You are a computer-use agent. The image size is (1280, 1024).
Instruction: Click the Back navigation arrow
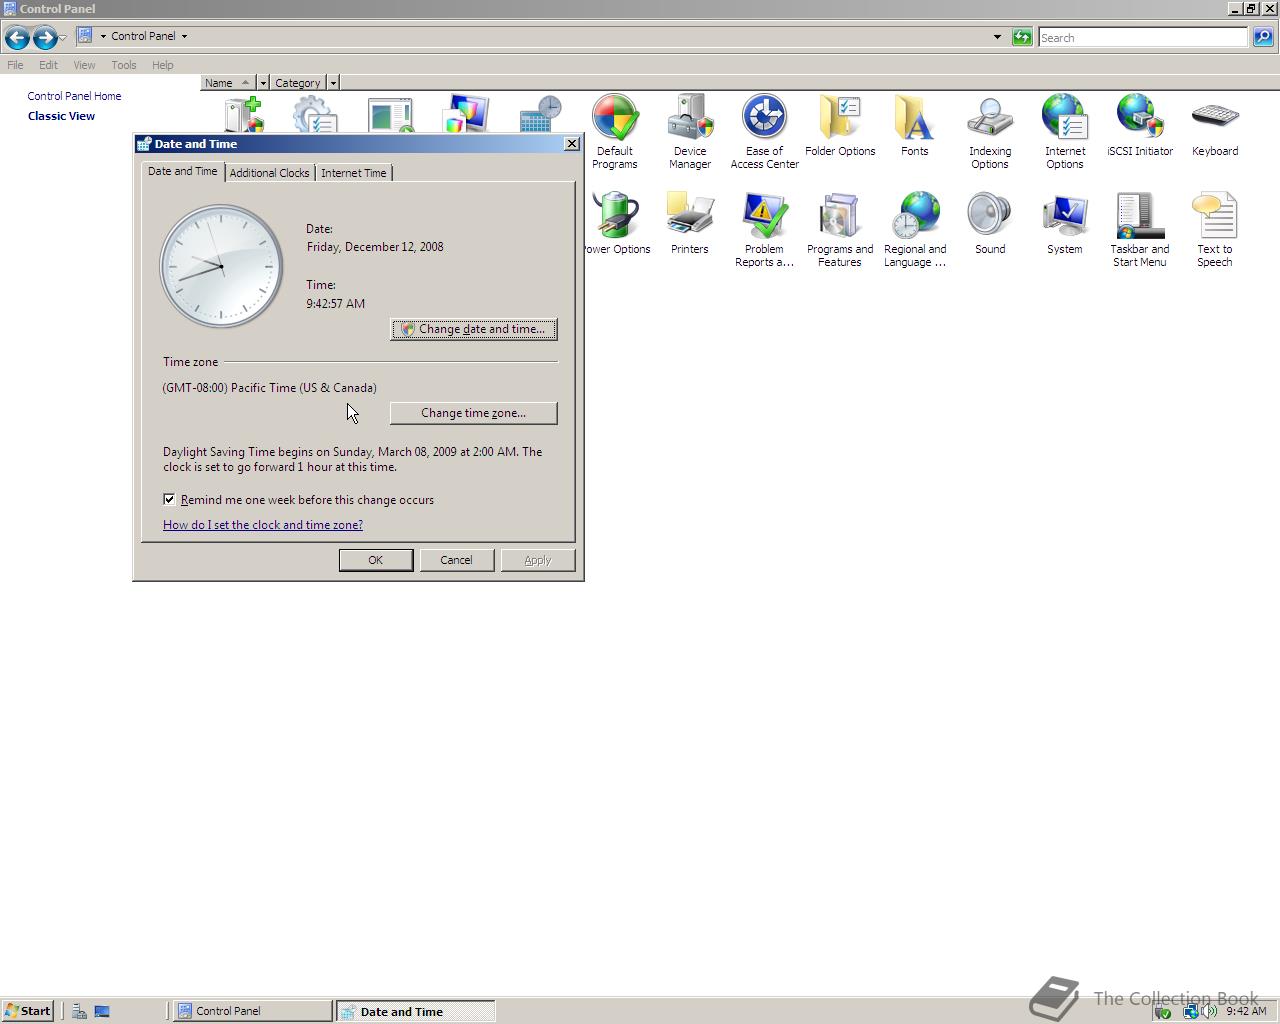click(x=17, y=38)
